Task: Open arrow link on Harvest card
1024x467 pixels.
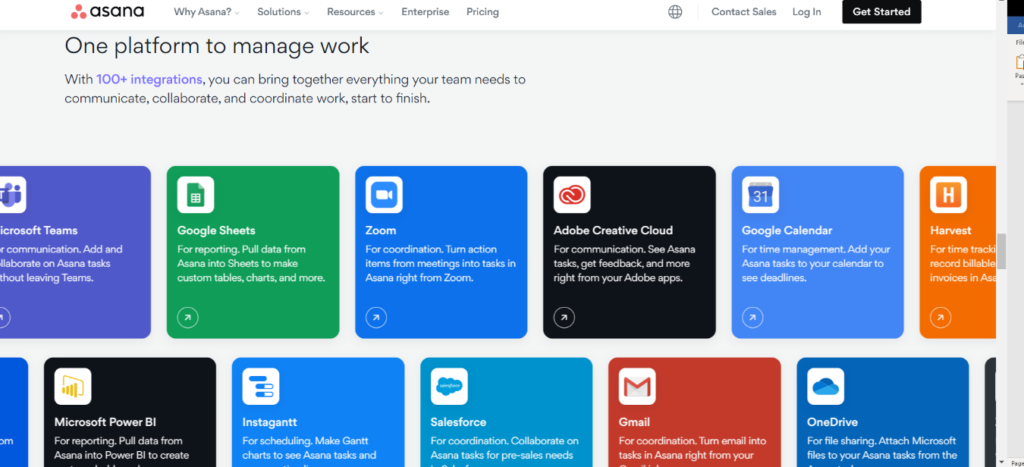Action: coord(940,318)
